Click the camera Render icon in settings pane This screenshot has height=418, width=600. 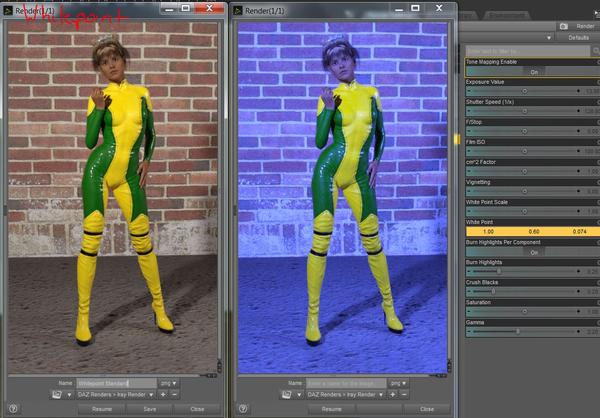563,26
